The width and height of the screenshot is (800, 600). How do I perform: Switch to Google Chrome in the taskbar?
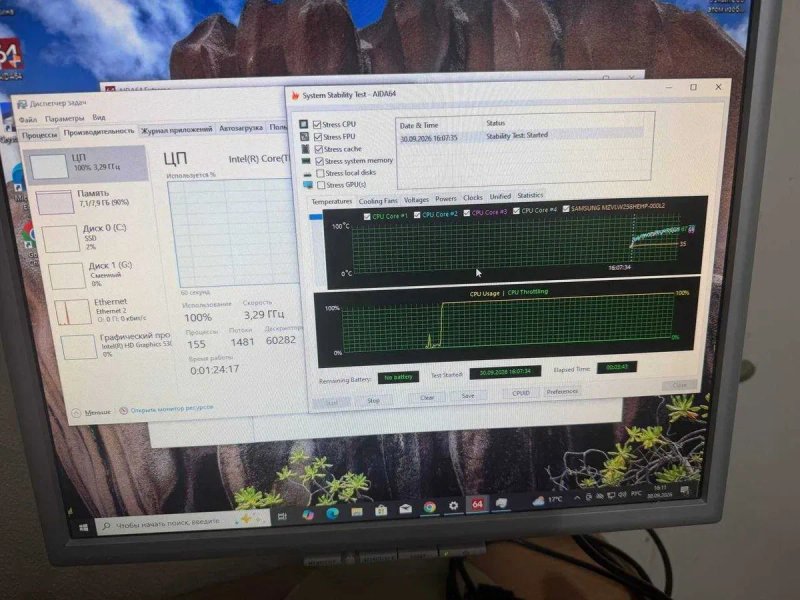coord(430,507)
